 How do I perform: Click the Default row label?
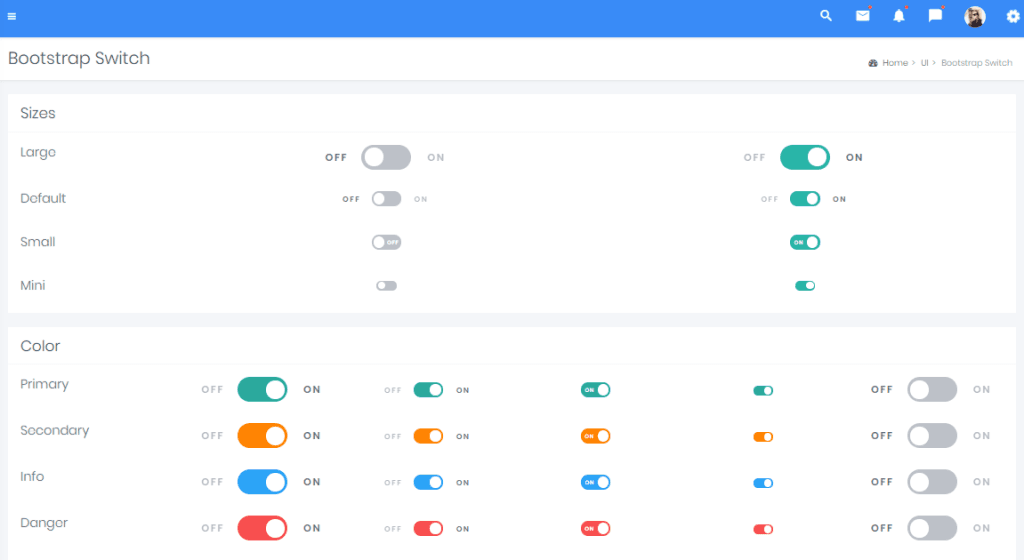[43, 198]
